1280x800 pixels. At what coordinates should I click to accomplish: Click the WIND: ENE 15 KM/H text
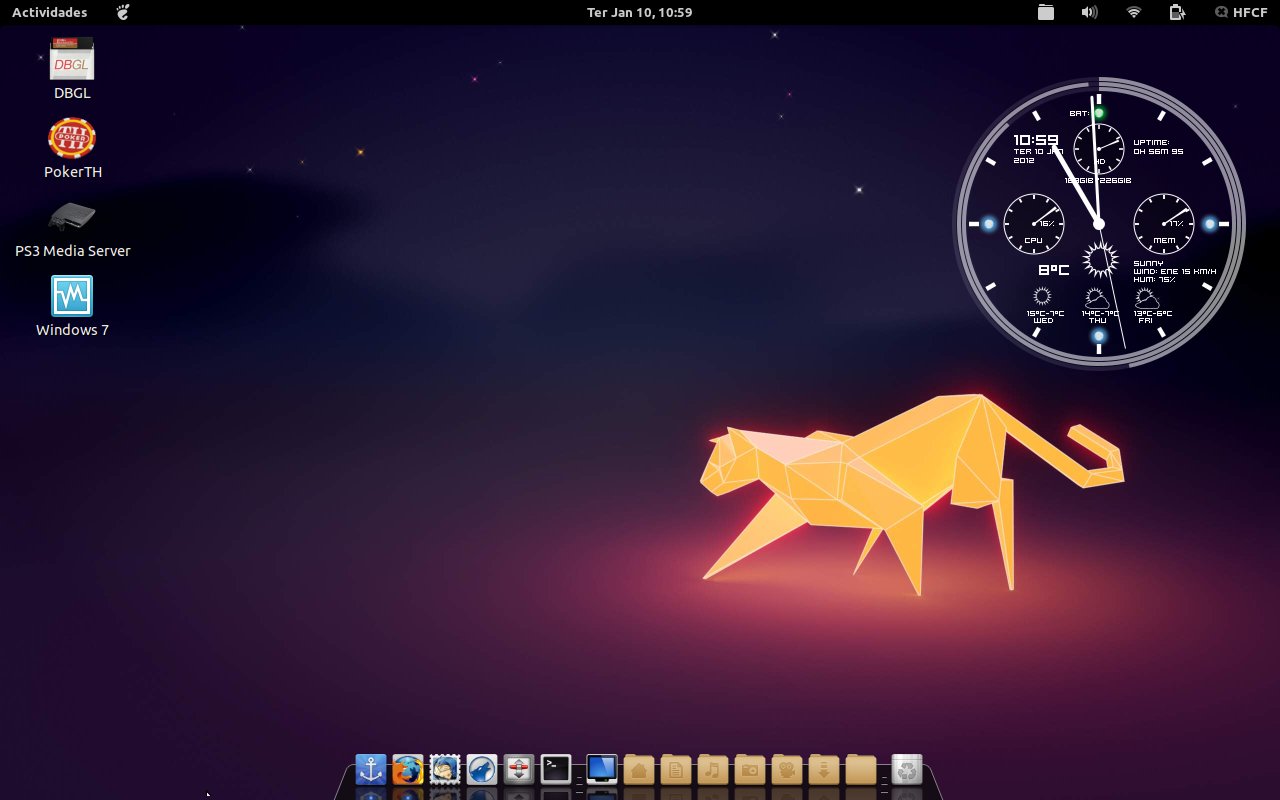pos(1175,271)
